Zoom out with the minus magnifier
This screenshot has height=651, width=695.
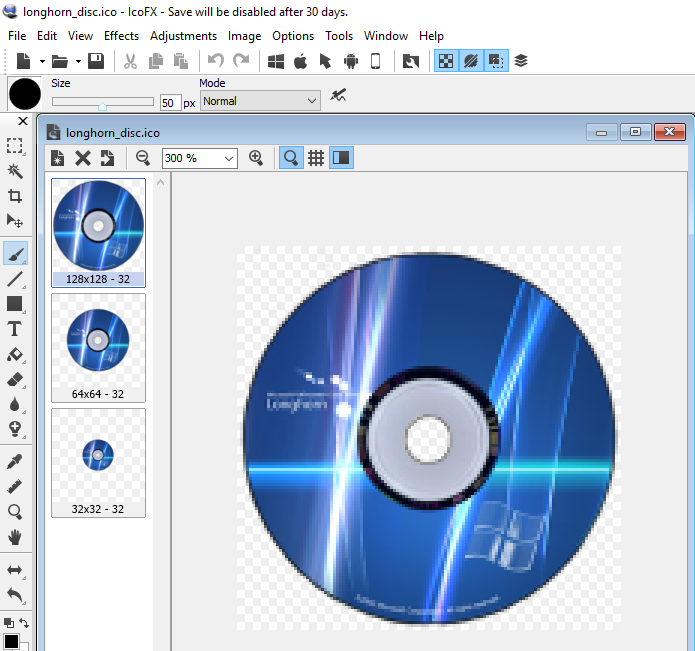(143, 158)
